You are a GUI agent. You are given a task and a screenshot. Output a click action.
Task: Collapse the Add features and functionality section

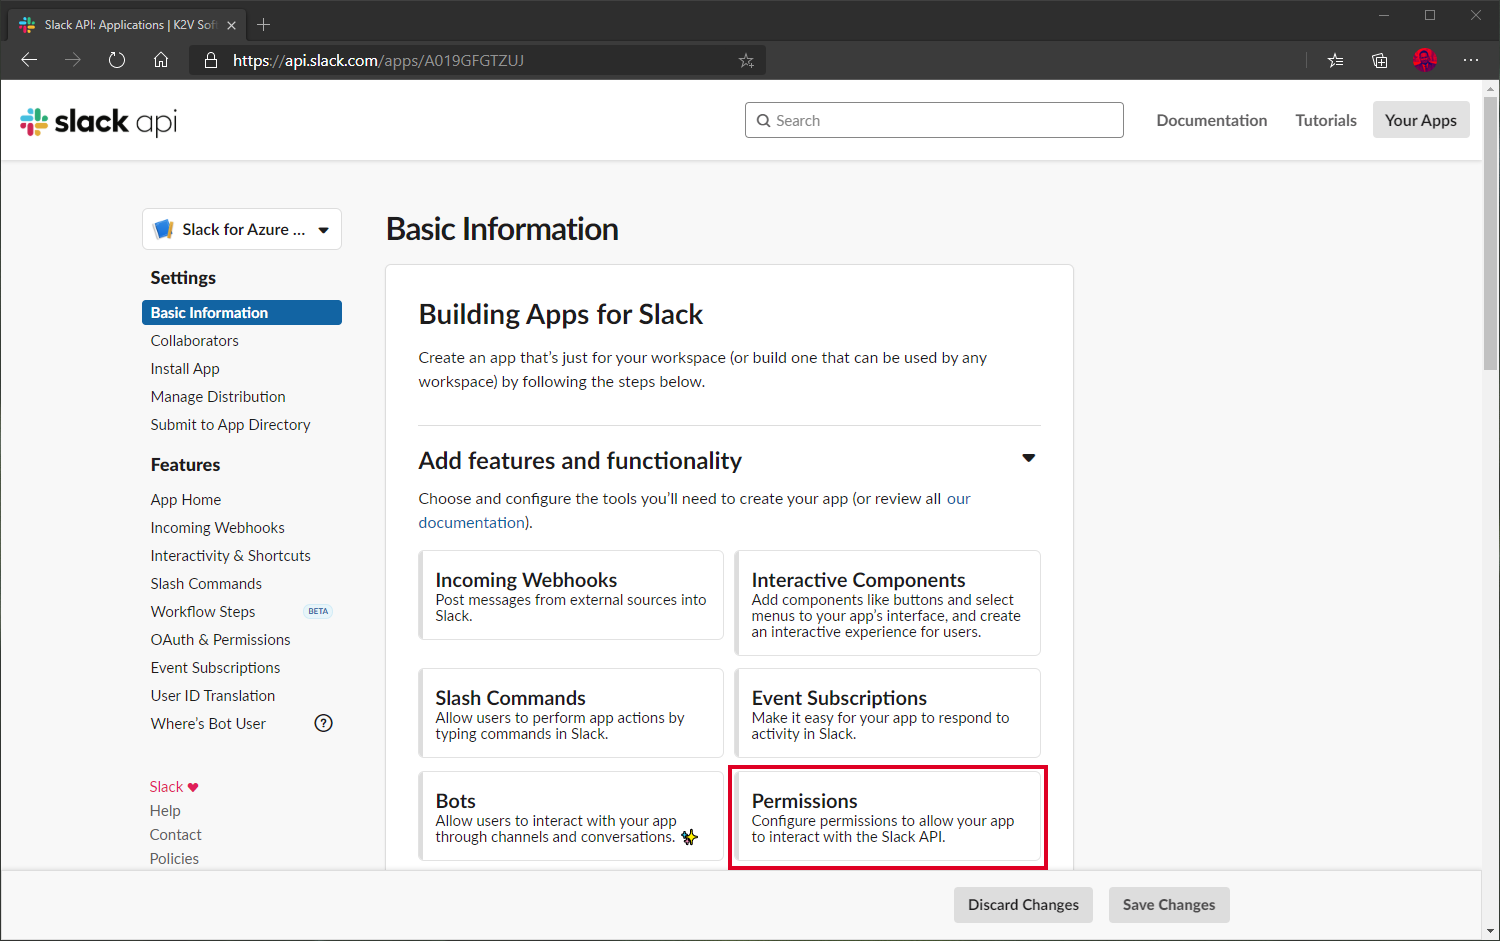tap(1028, 458)
